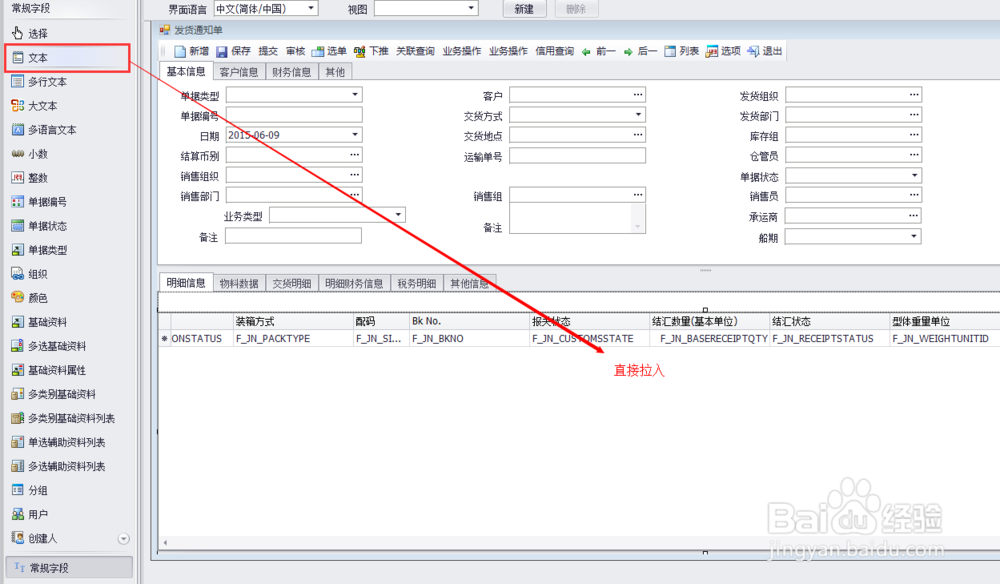Click the 退出 toolbar icon

point(764,51)
